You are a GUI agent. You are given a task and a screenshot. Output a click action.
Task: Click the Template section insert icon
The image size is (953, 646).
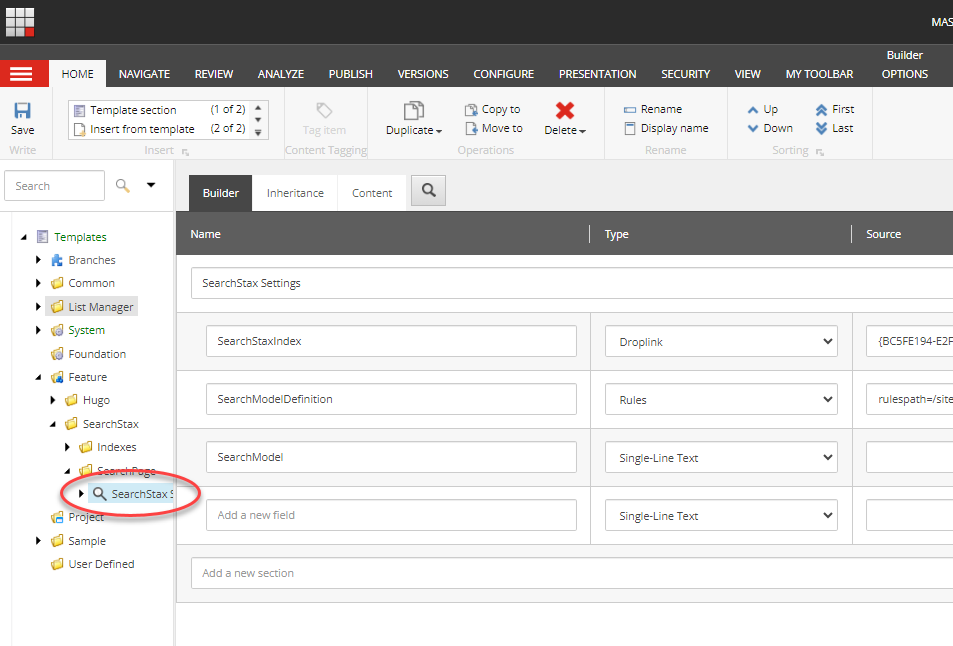[x=79, y=111]
